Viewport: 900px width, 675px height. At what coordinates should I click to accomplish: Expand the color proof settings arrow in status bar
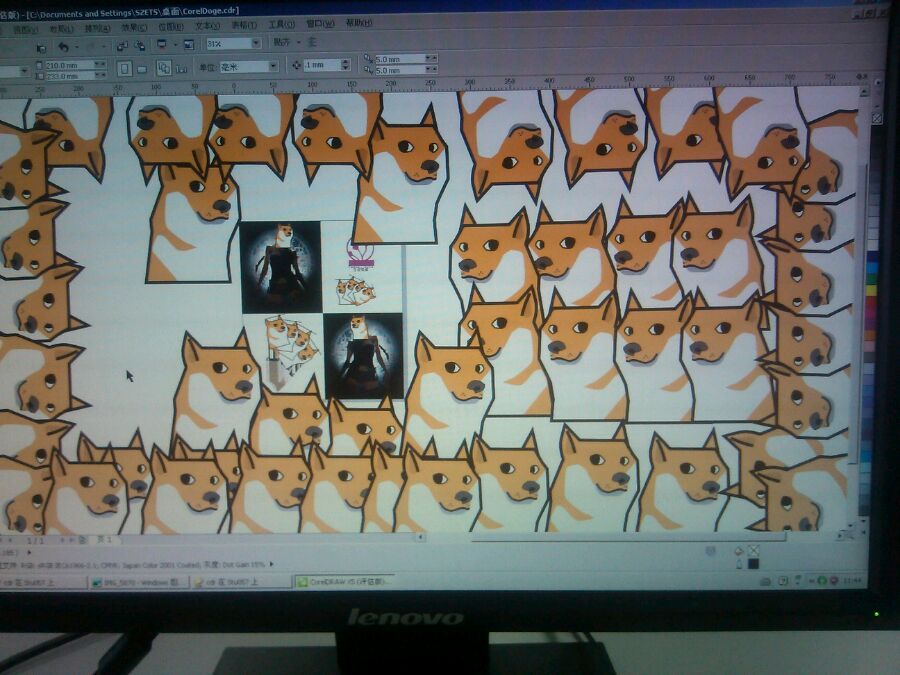pos(271,564)
